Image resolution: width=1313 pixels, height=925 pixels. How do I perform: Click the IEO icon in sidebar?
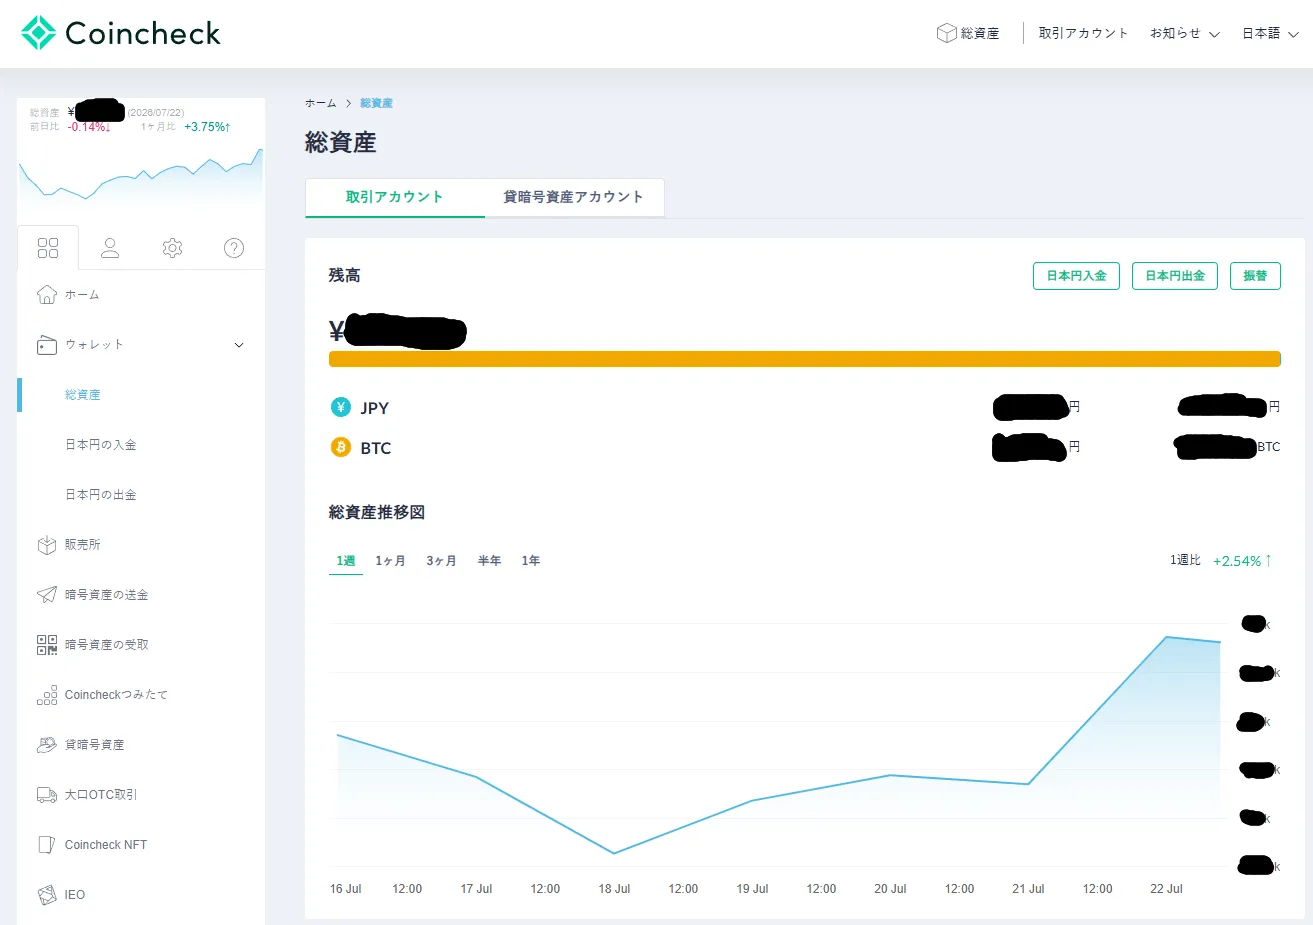pyautogui.click(x=47, y=895)
